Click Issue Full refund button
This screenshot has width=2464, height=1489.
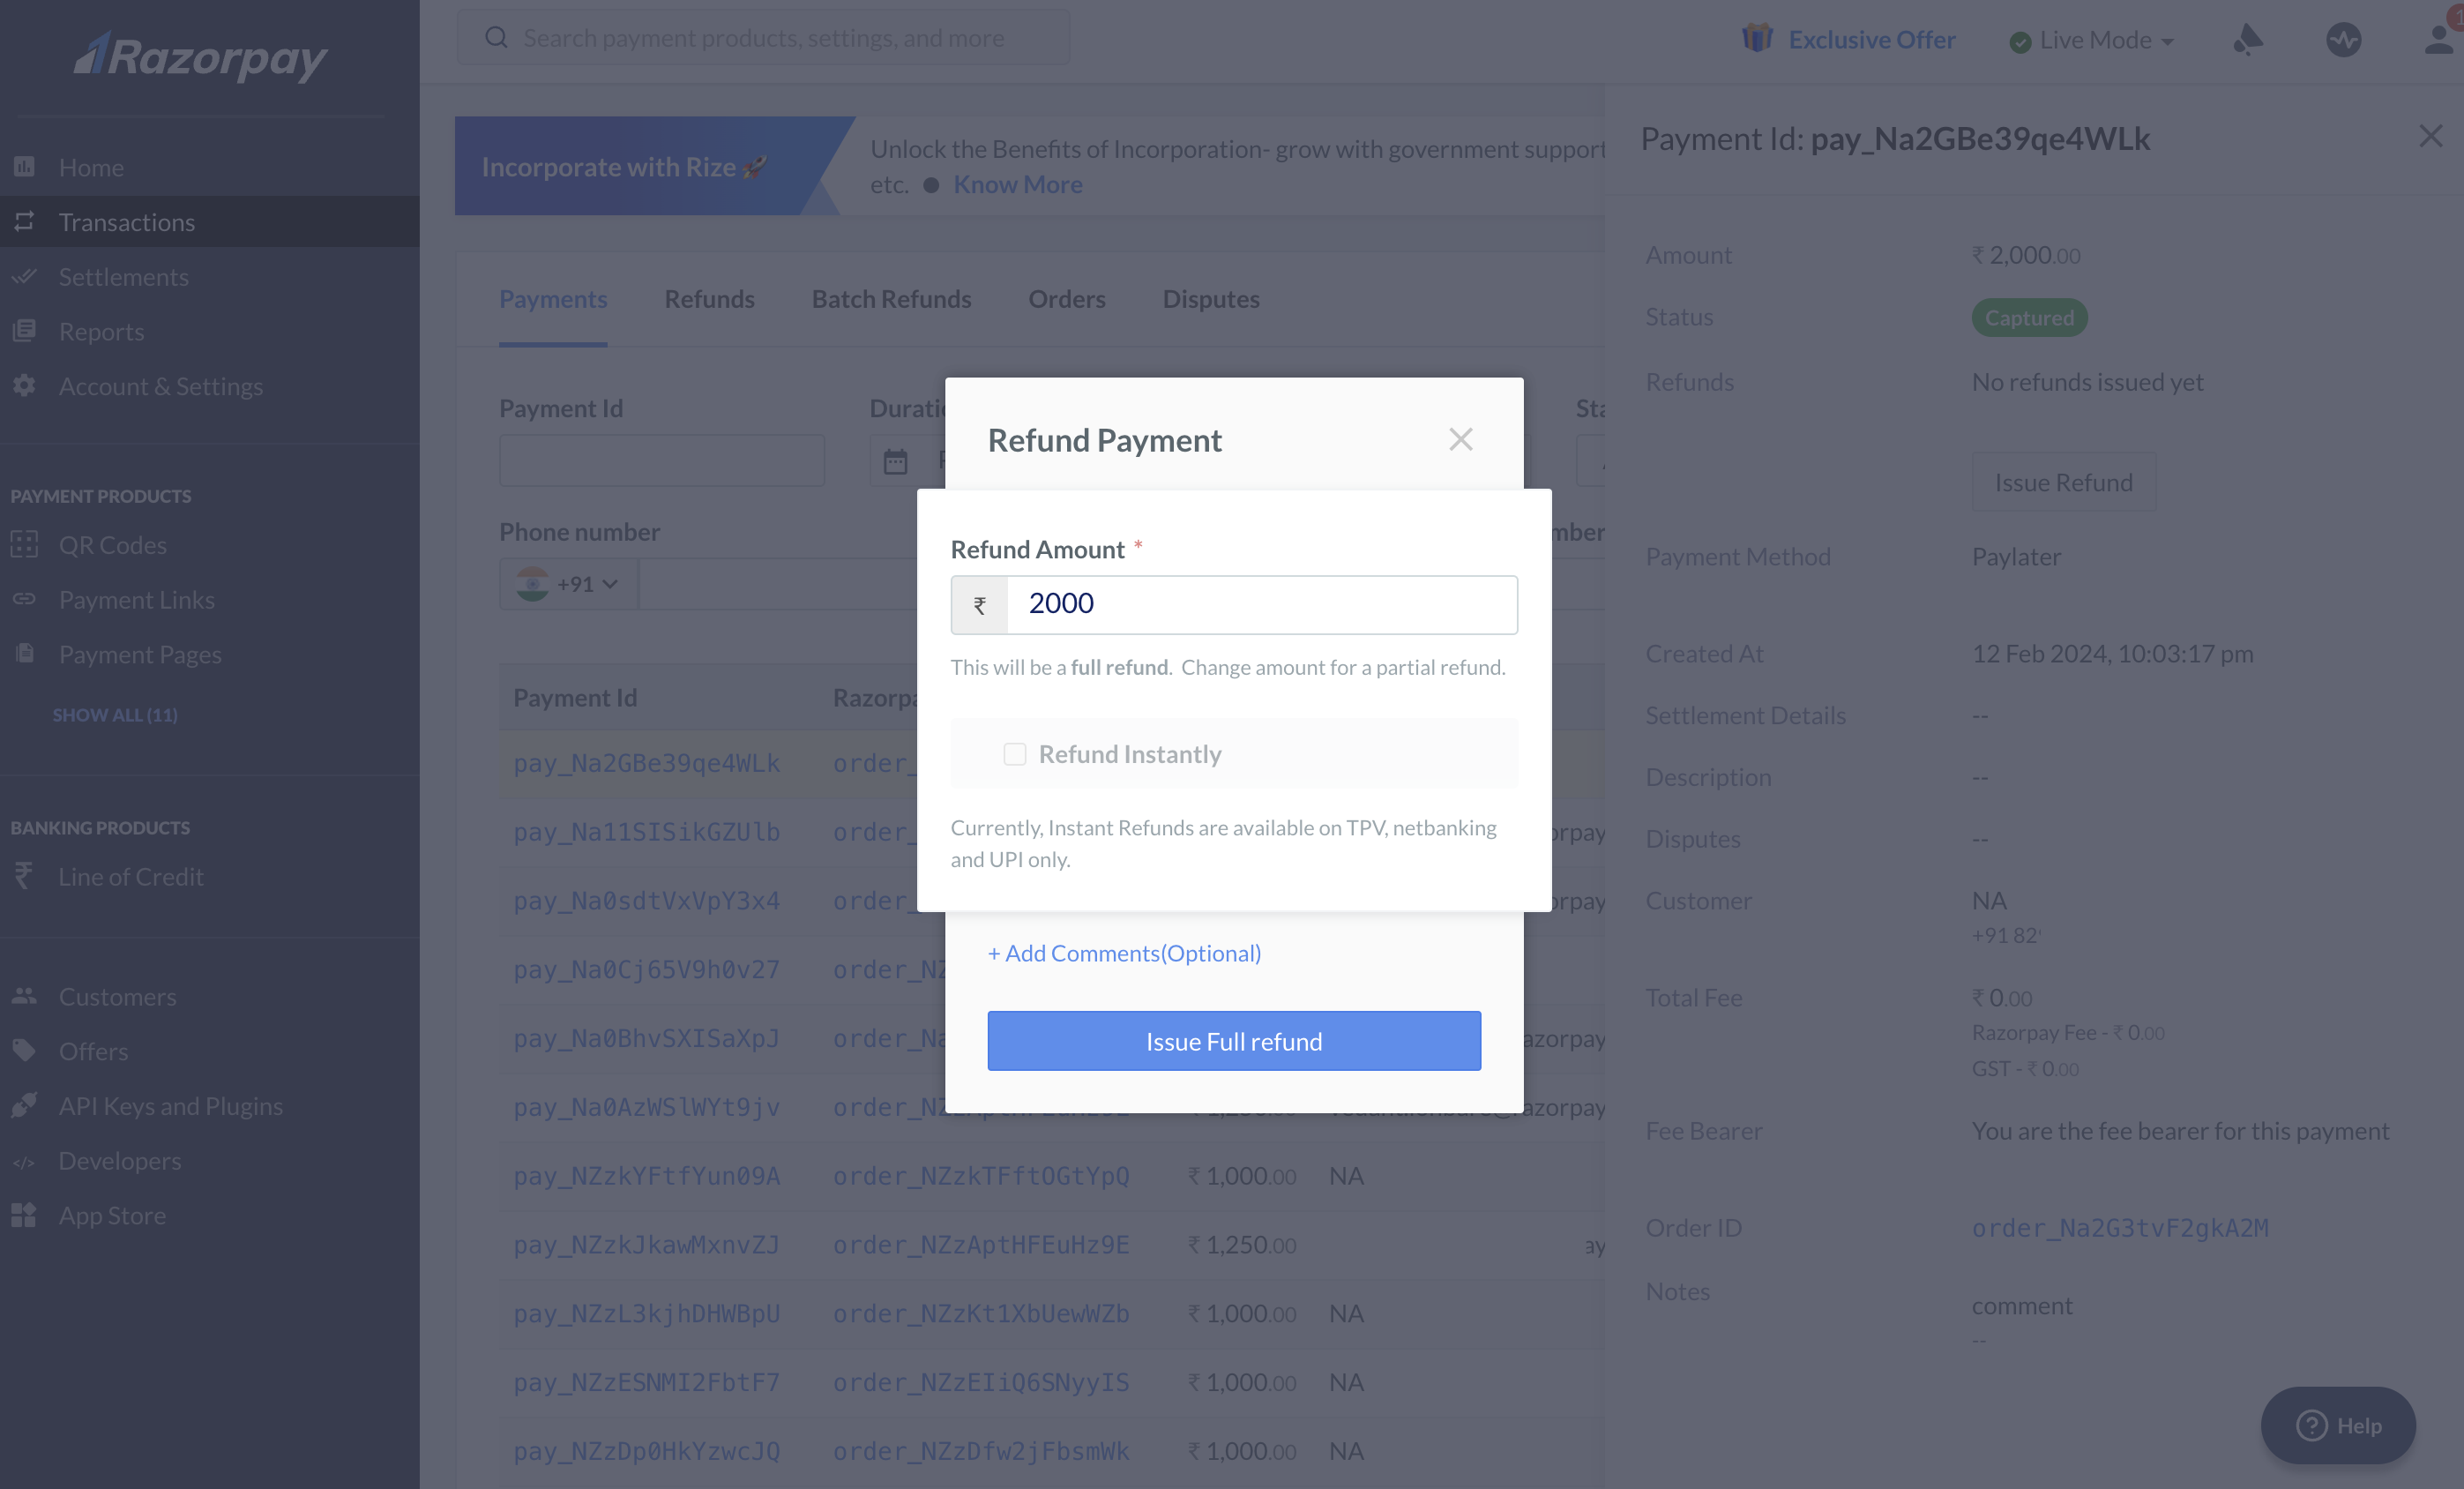[x=1234, y=1041]
